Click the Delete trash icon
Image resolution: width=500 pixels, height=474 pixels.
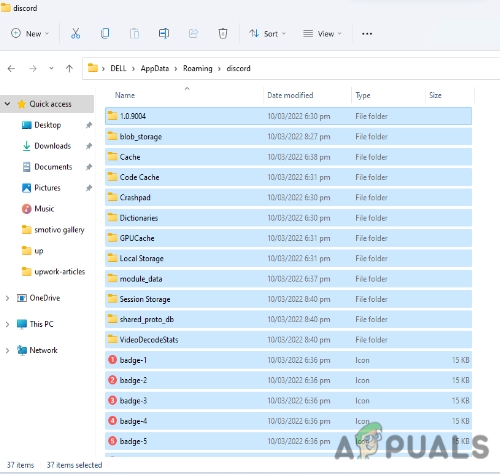point(223,33)
